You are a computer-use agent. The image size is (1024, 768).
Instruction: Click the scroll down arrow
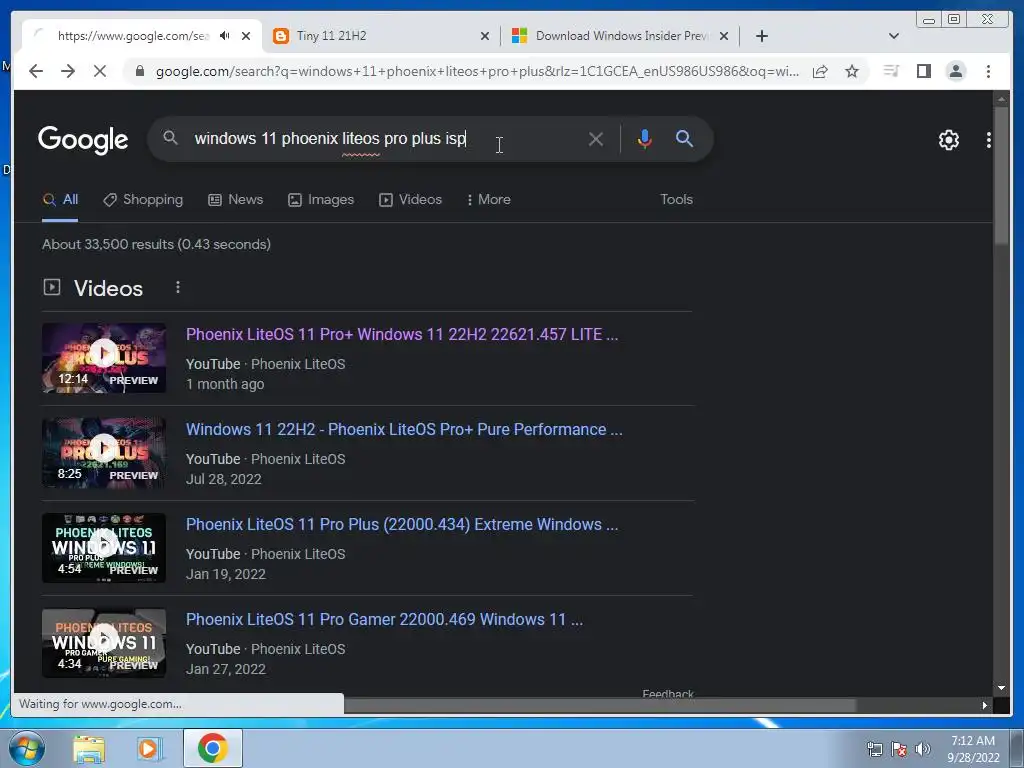(x=1001, y=688)
